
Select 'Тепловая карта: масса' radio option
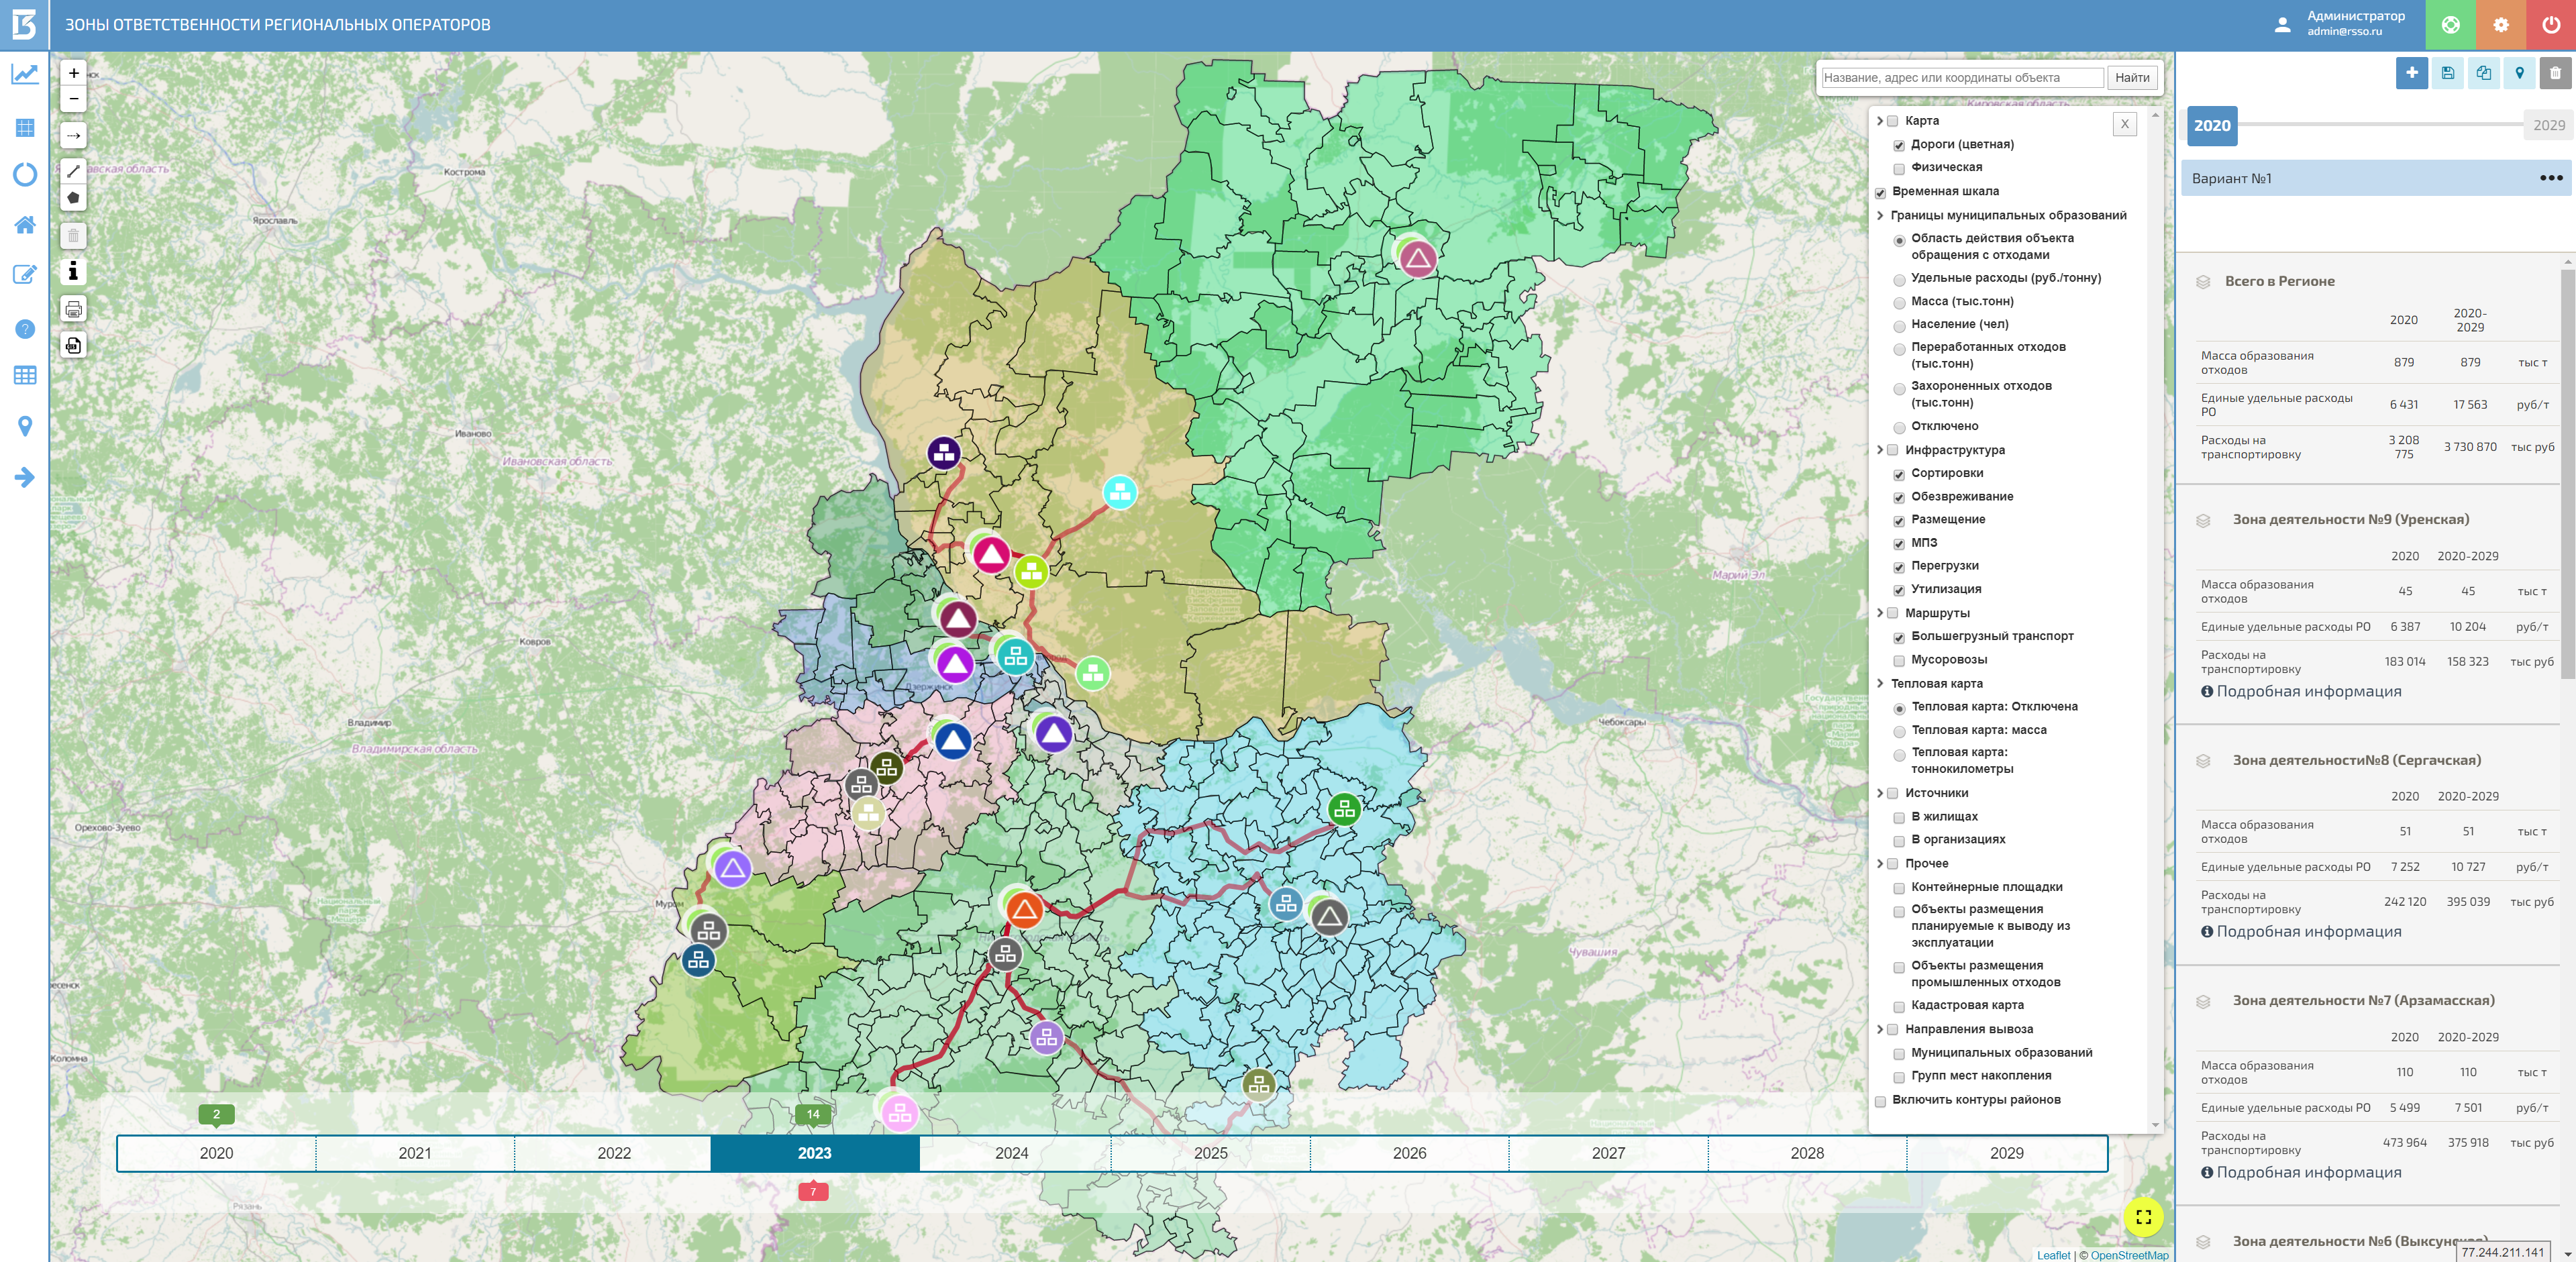point(1898,731)
